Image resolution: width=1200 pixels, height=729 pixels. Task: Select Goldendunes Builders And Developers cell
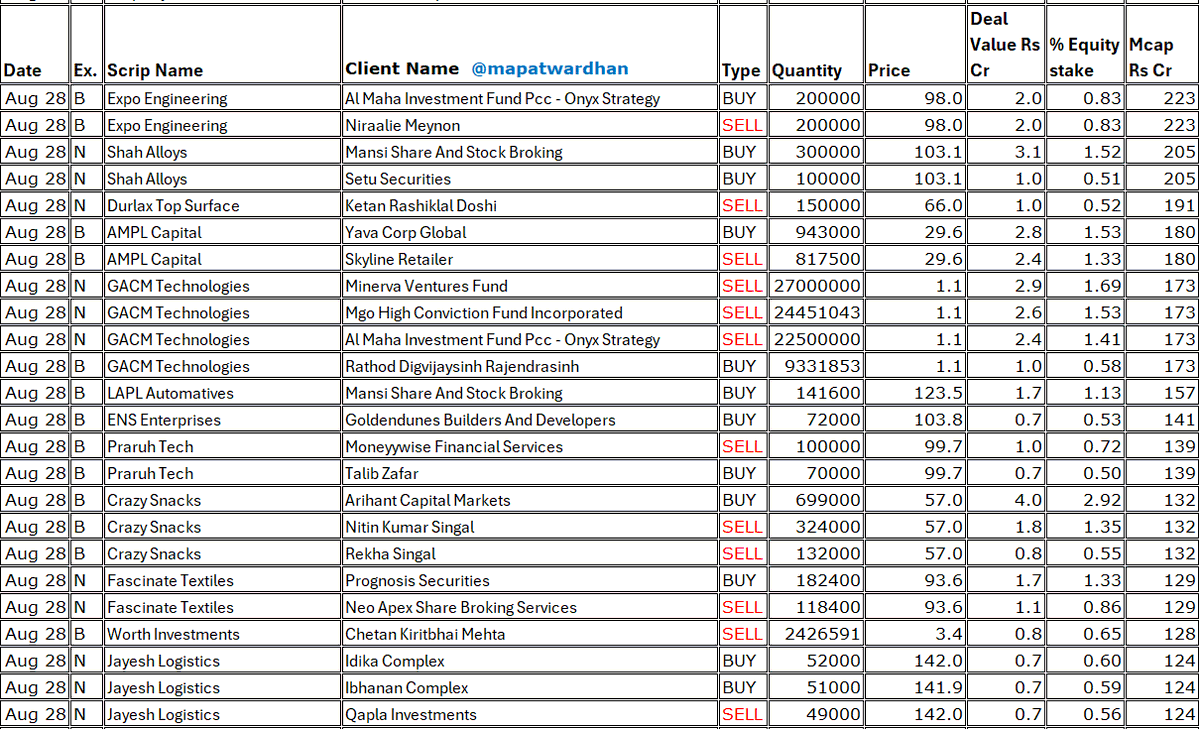(529, 420)
